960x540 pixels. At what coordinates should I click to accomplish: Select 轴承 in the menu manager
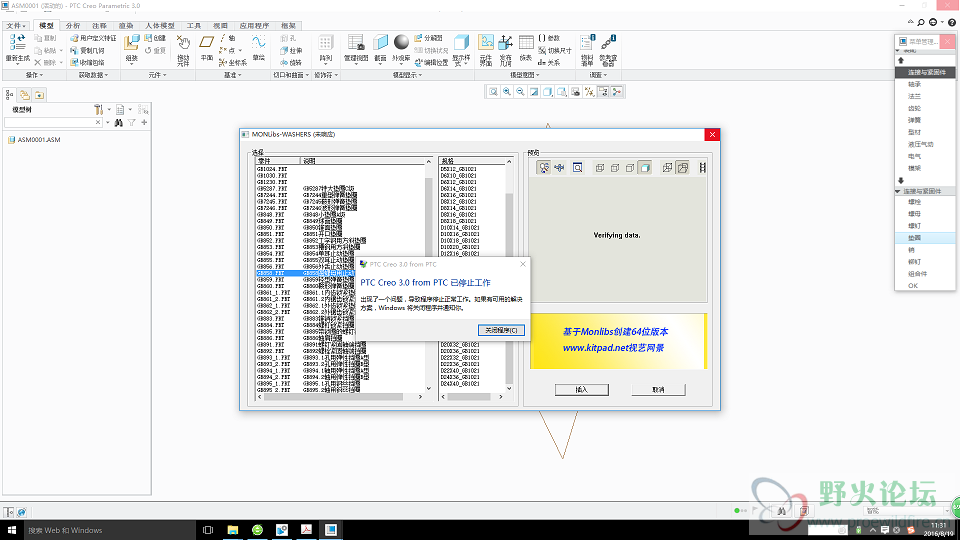(914, 84)
